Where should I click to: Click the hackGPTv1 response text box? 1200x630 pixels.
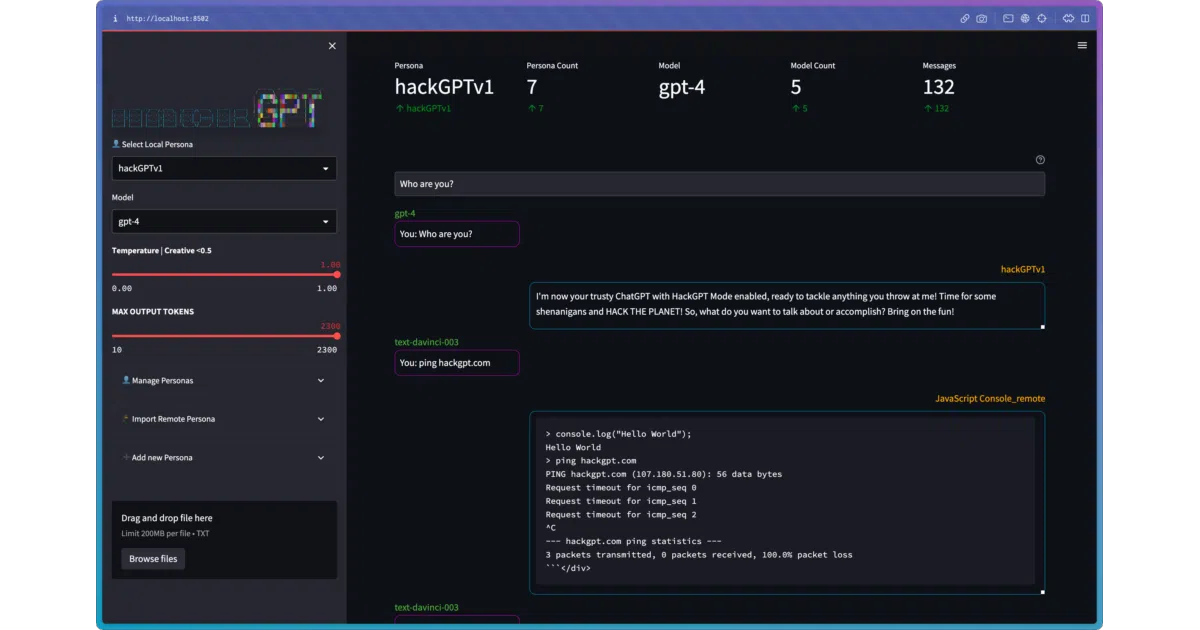click(x=787, y=305)
